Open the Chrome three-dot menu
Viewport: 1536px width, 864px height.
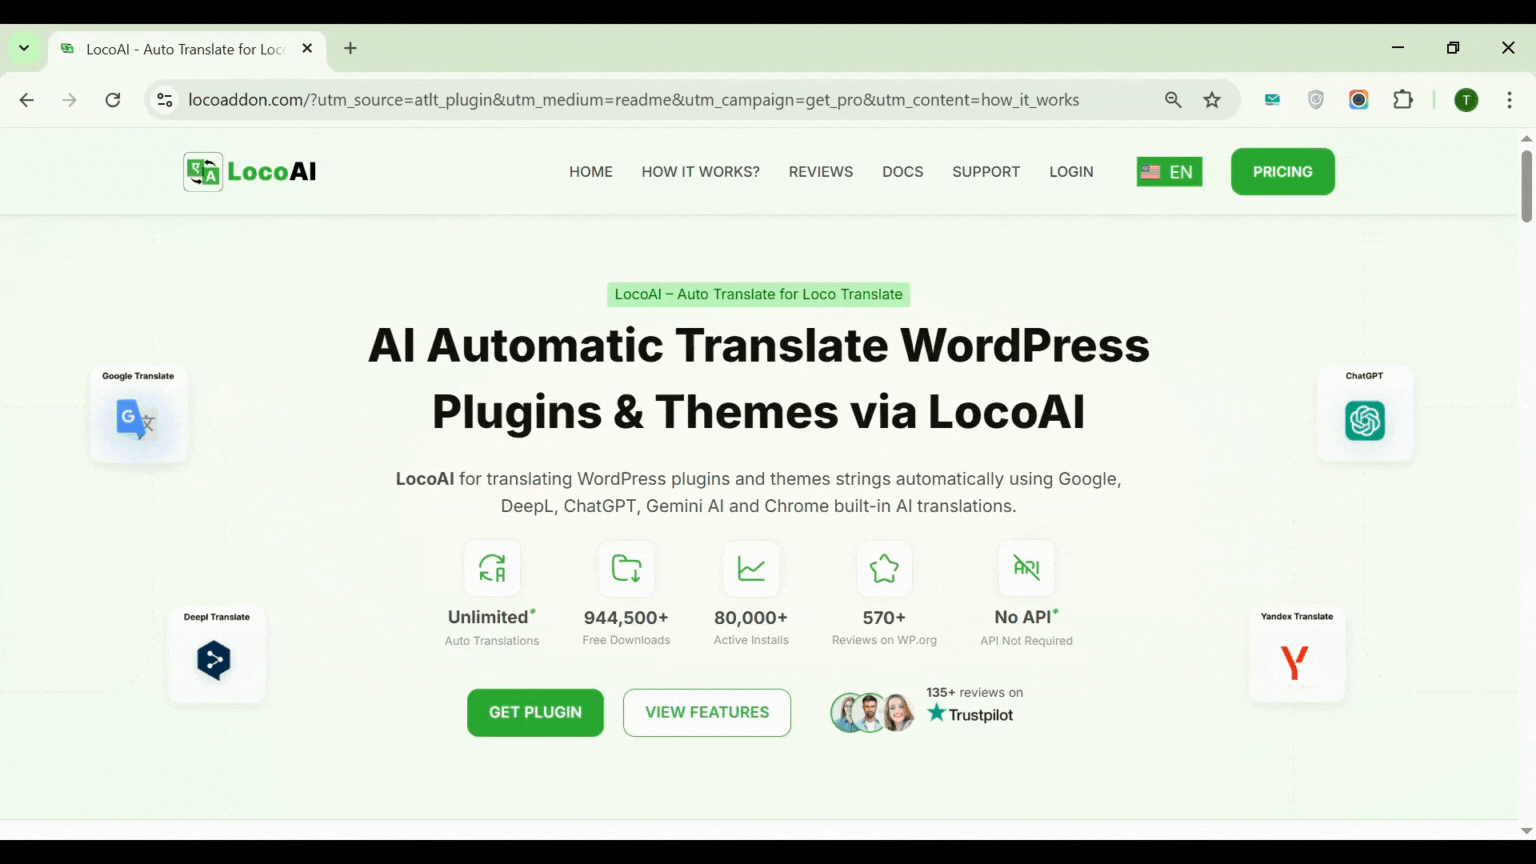tap(1510, 99)
